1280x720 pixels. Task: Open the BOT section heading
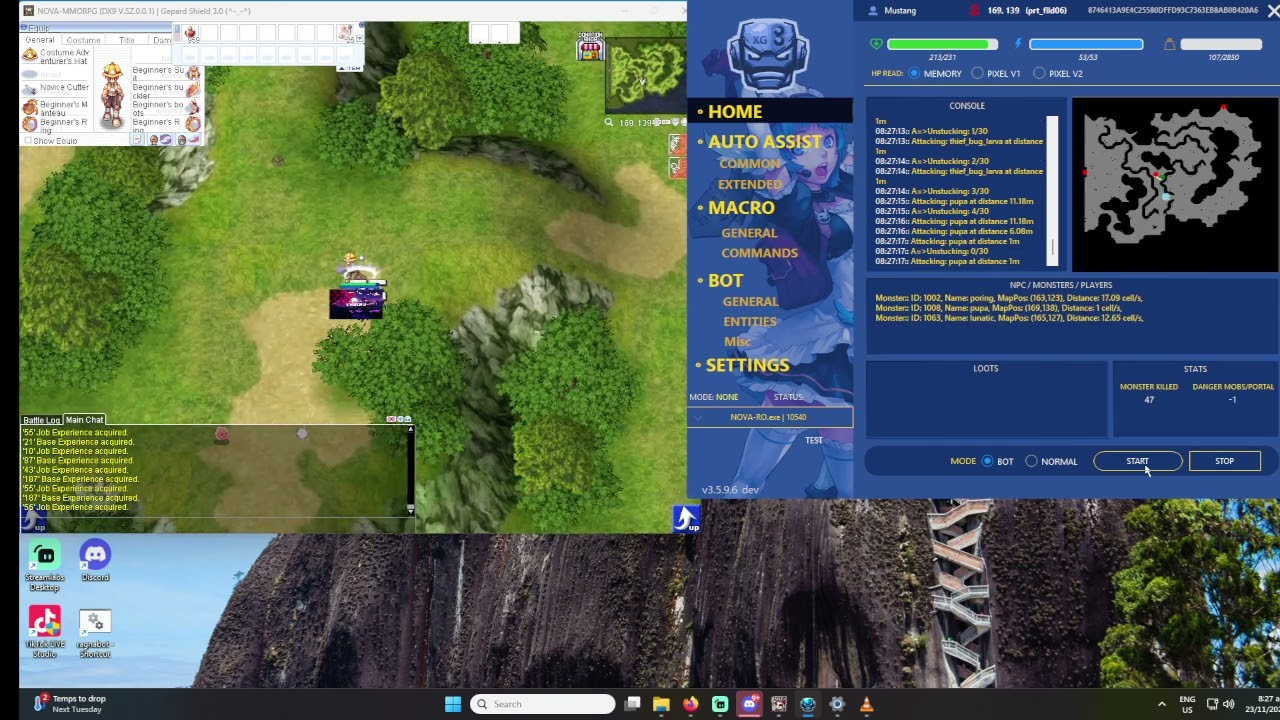coord(725,281)
